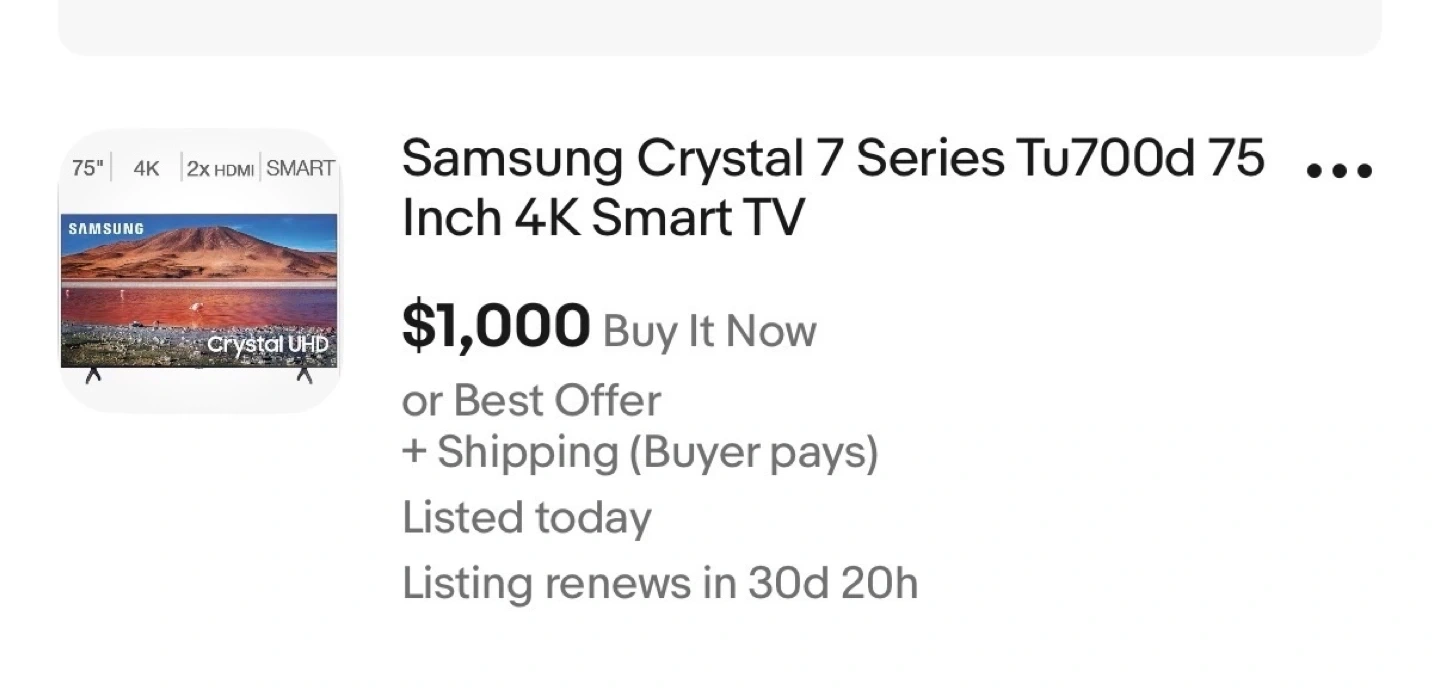Viewport: 1440px width, 696px height.
Task: Click "Inch 4K Smart TV" title line
Action: click(x=602, y=219)
